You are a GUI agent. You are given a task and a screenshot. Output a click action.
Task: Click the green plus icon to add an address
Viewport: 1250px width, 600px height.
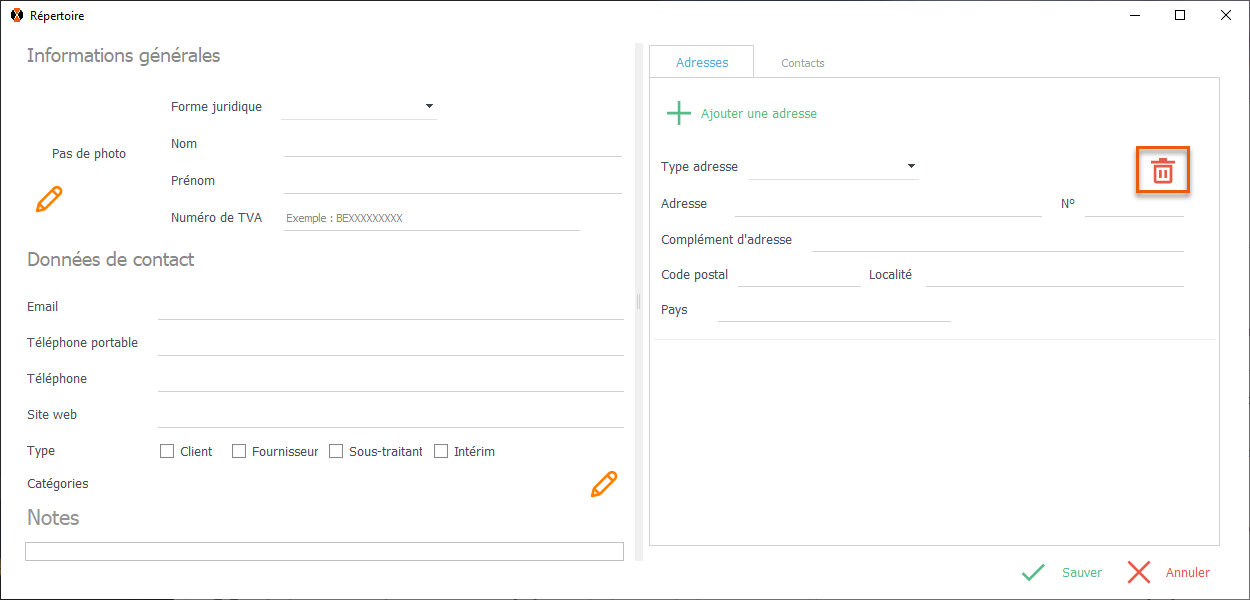679,113
